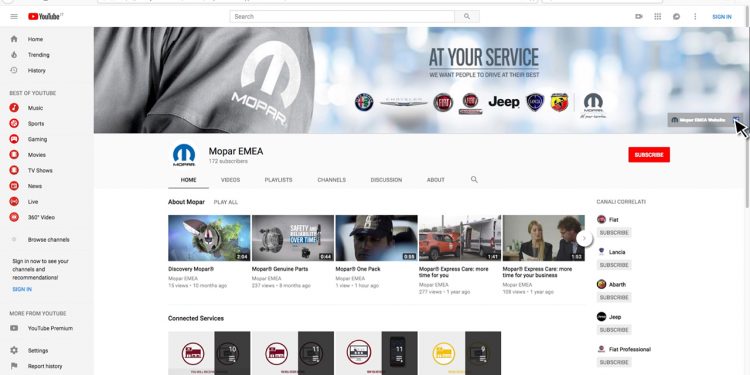750x375 pixels.
Task: Subscribe to the Fiat Professional channel
Action: pos(614,362)
